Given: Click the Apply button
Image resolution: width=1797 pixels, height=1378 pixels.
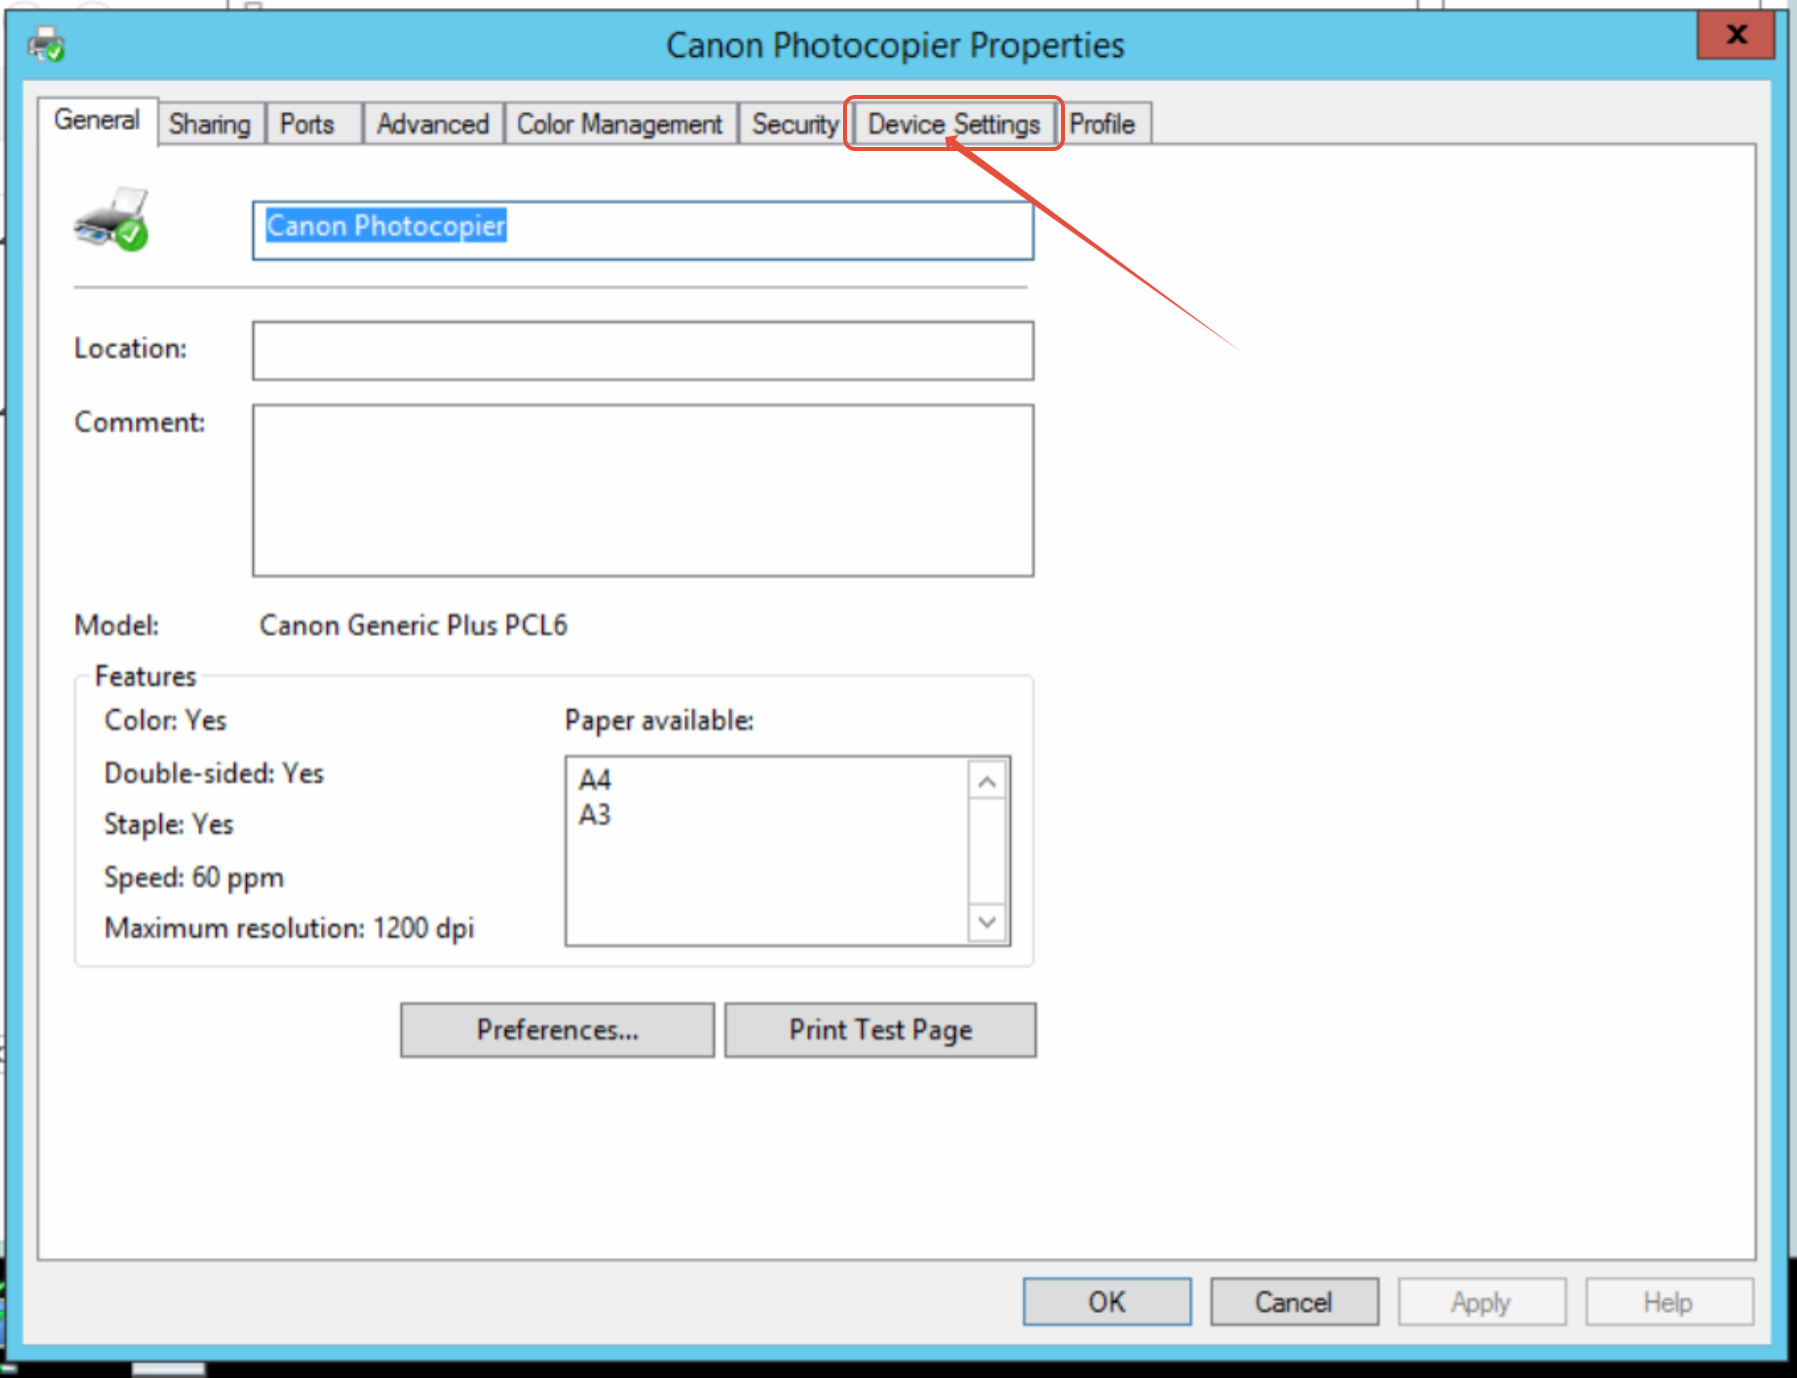Looking at the screenshot, I should [1481, 1302].
